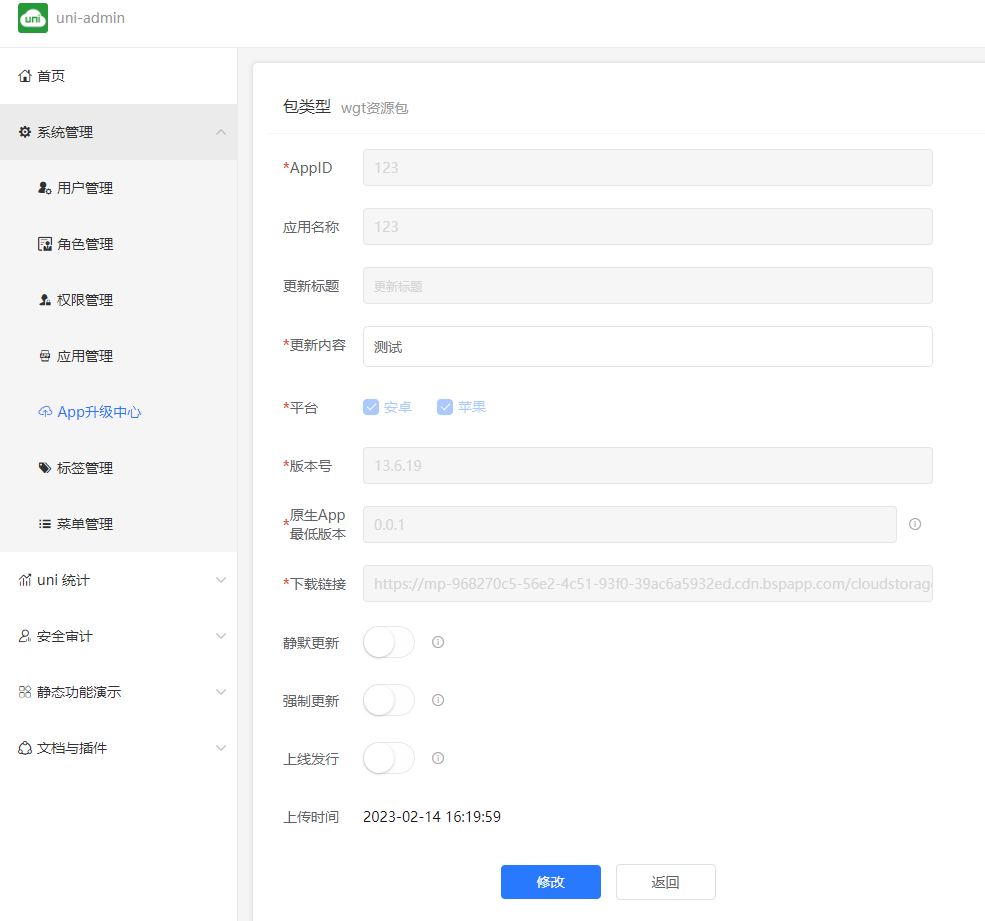Screen dimensions: 985x921
Task: Click the info icon next to 静默更新
Action: (x=437, y=642)
